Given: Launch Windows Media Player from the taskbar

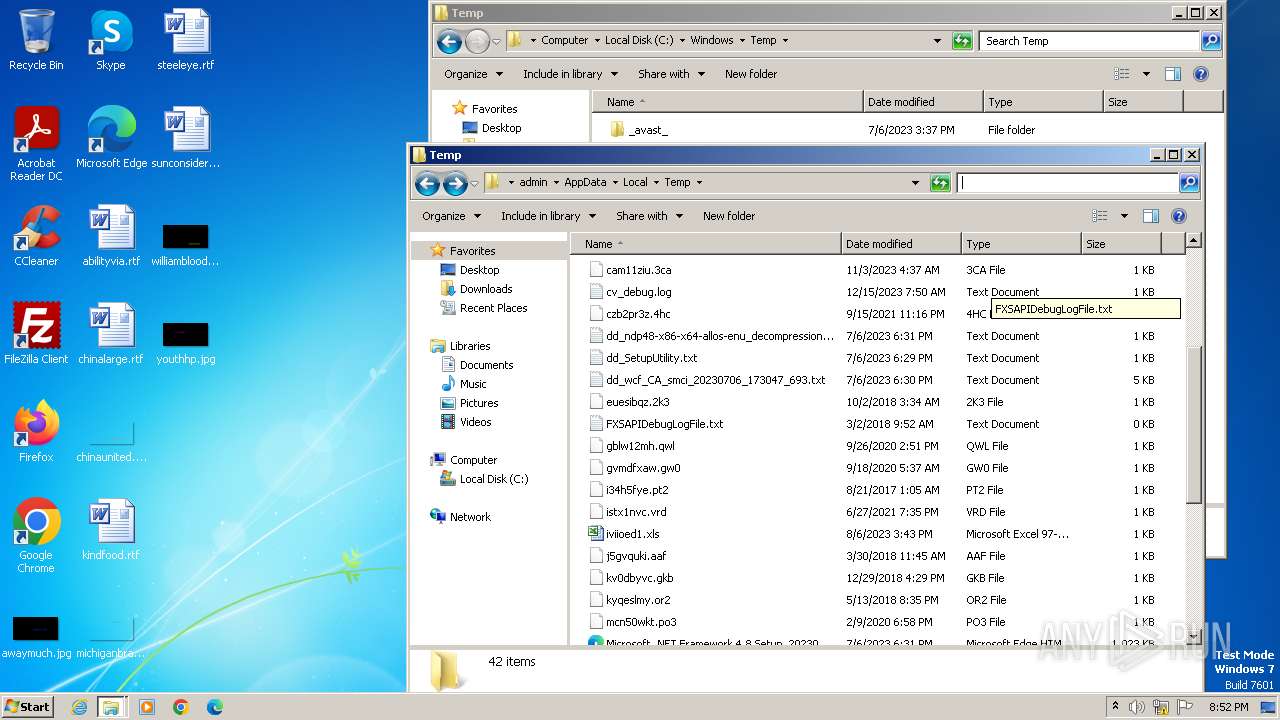Looking at the screenshot, I should pyautogui.click(x=147, y=707).
